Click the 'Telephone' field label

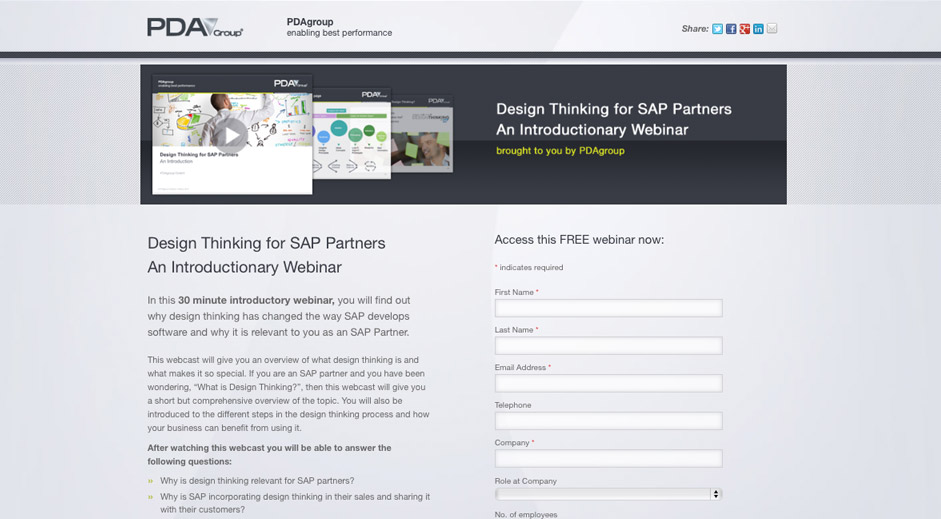pyautogui.click(x=513, y=405)
